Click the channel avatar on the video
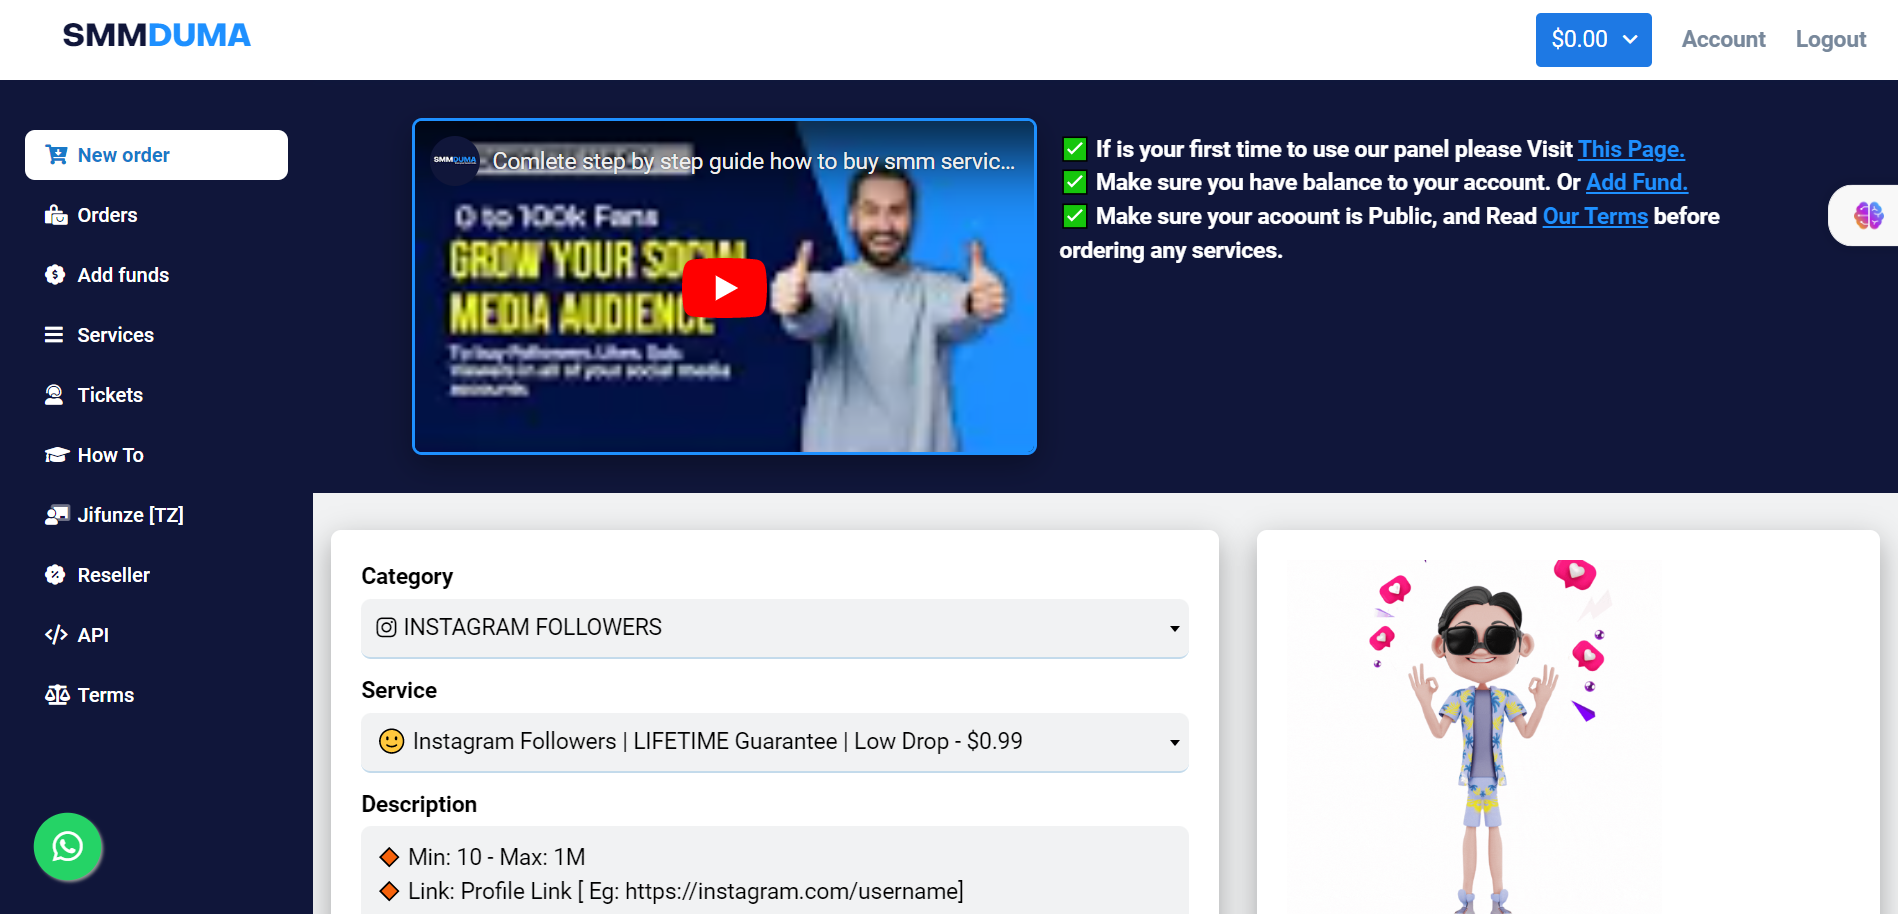Image resolution: width=1898 pixels, height=914 pixels. (455, 160)
